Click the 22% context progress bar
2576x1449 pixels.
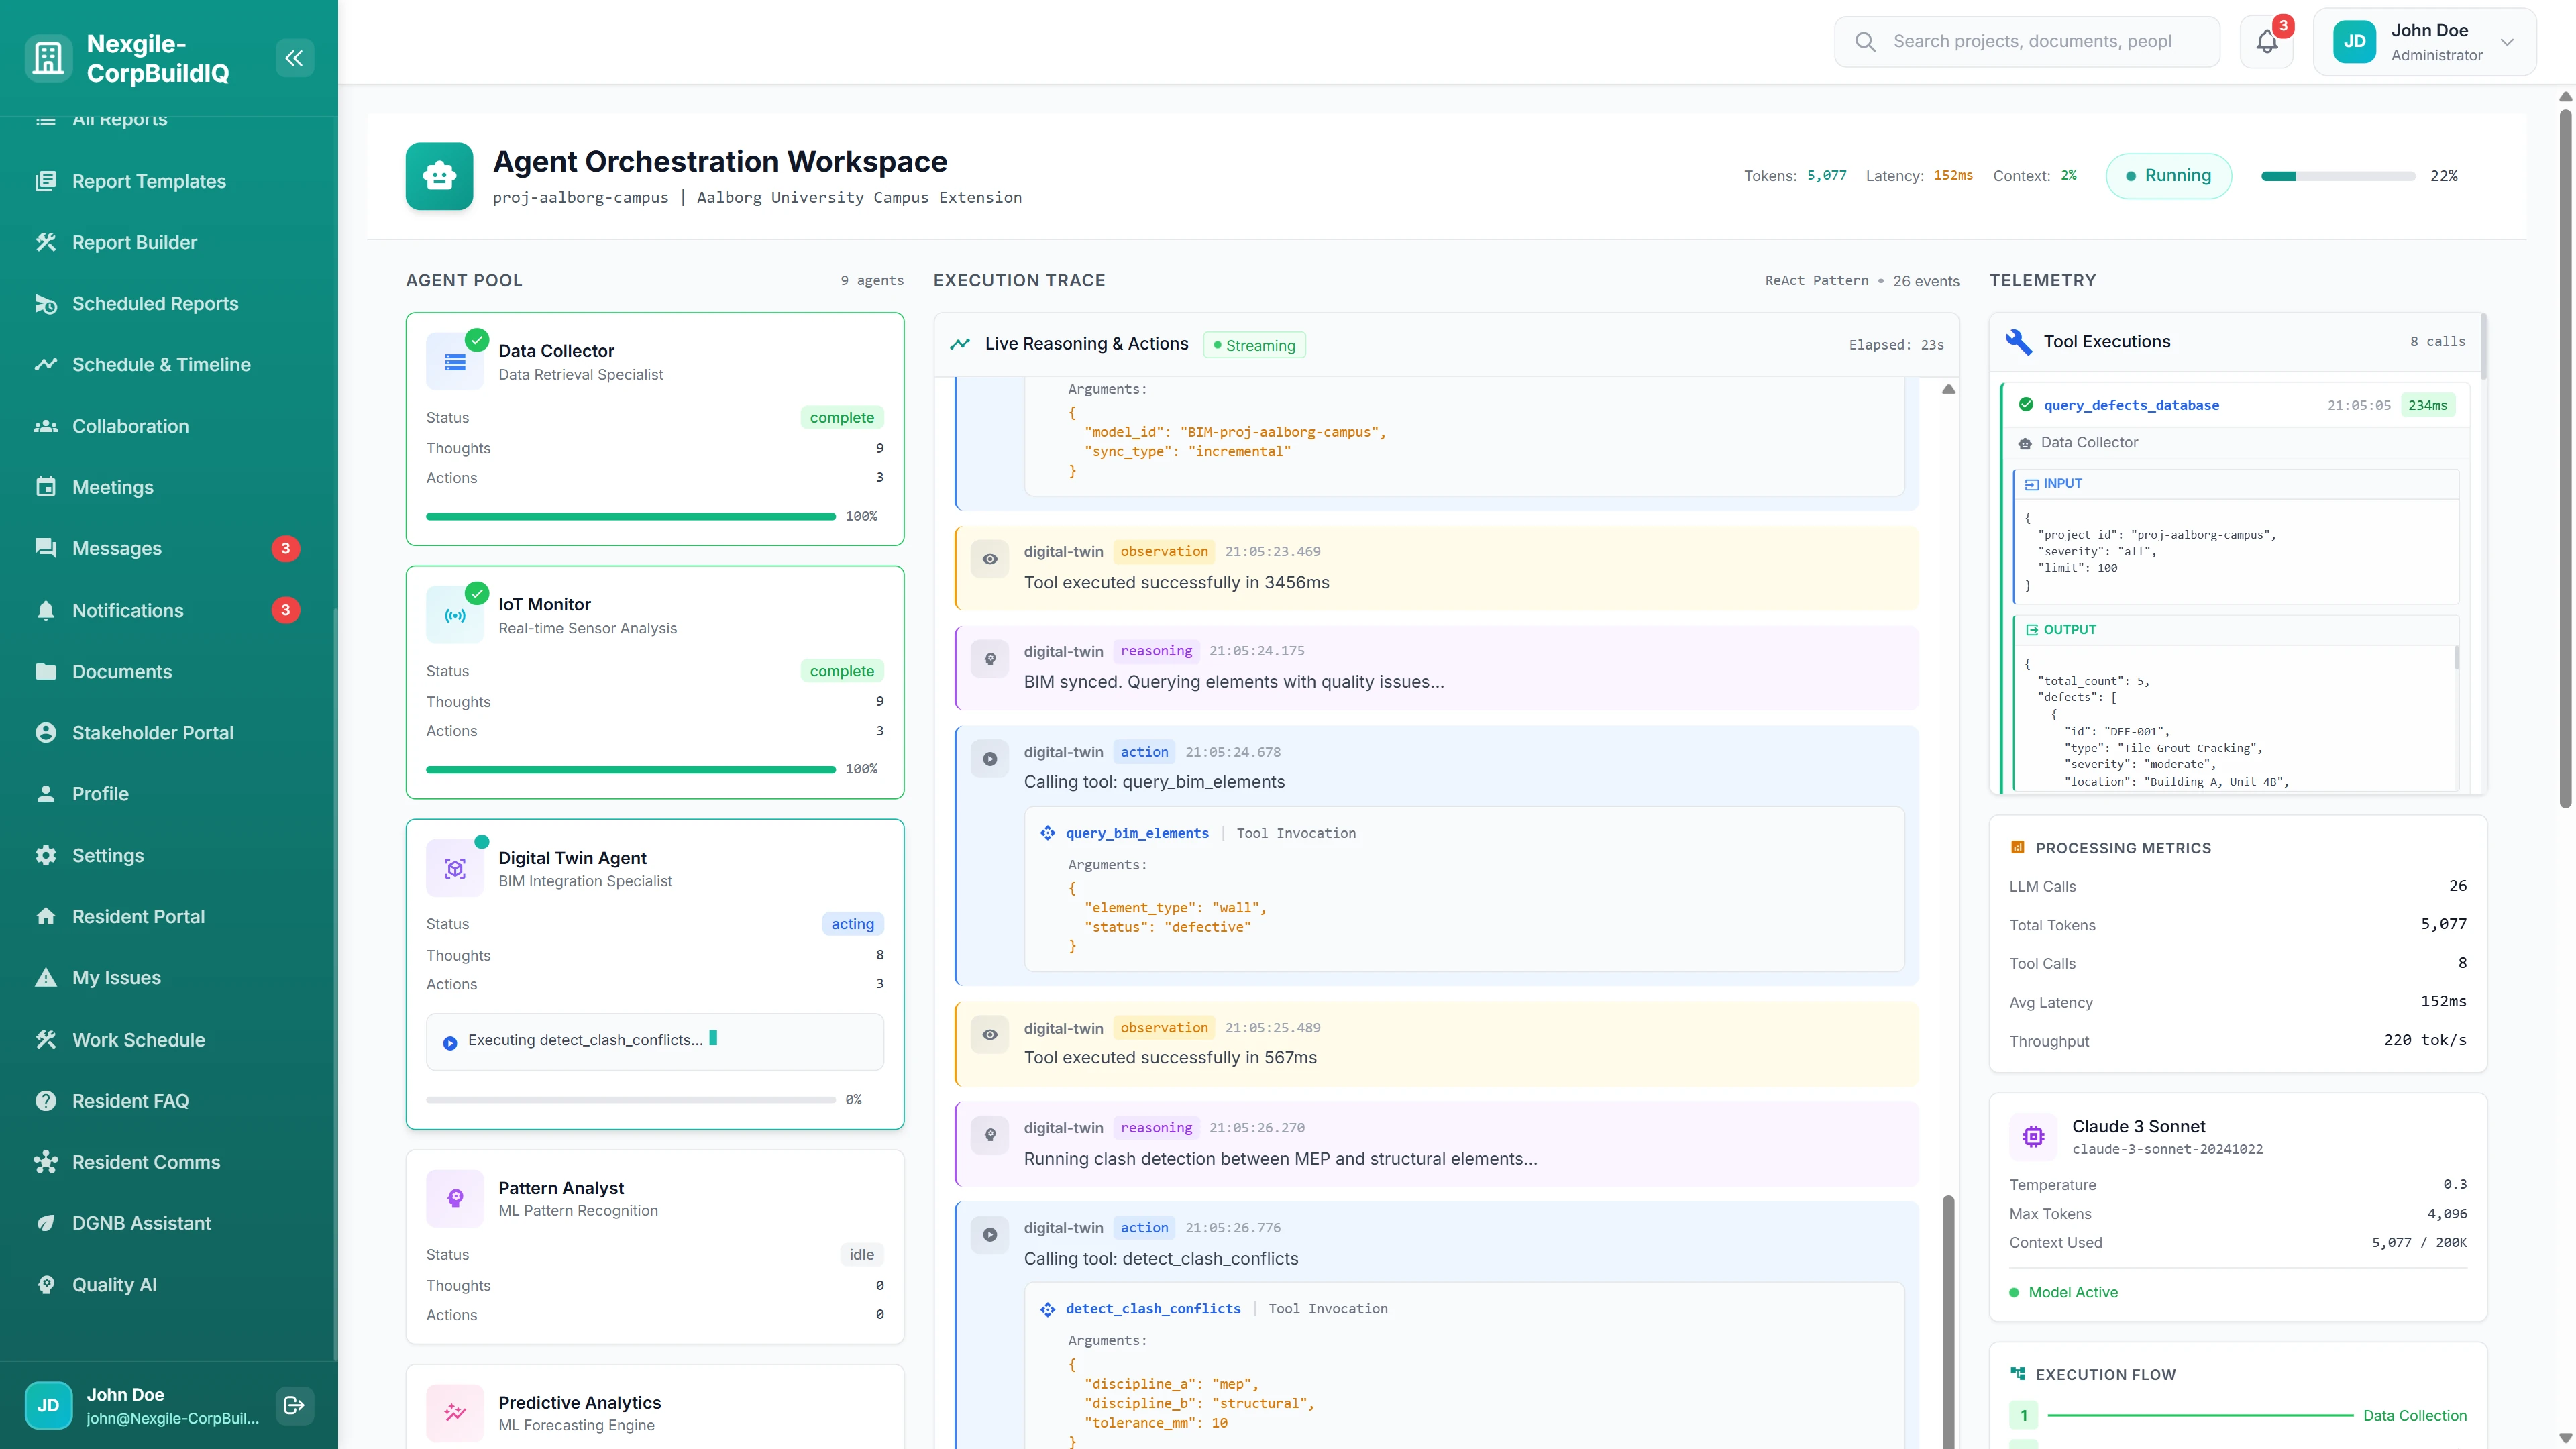click(2337, 176)
